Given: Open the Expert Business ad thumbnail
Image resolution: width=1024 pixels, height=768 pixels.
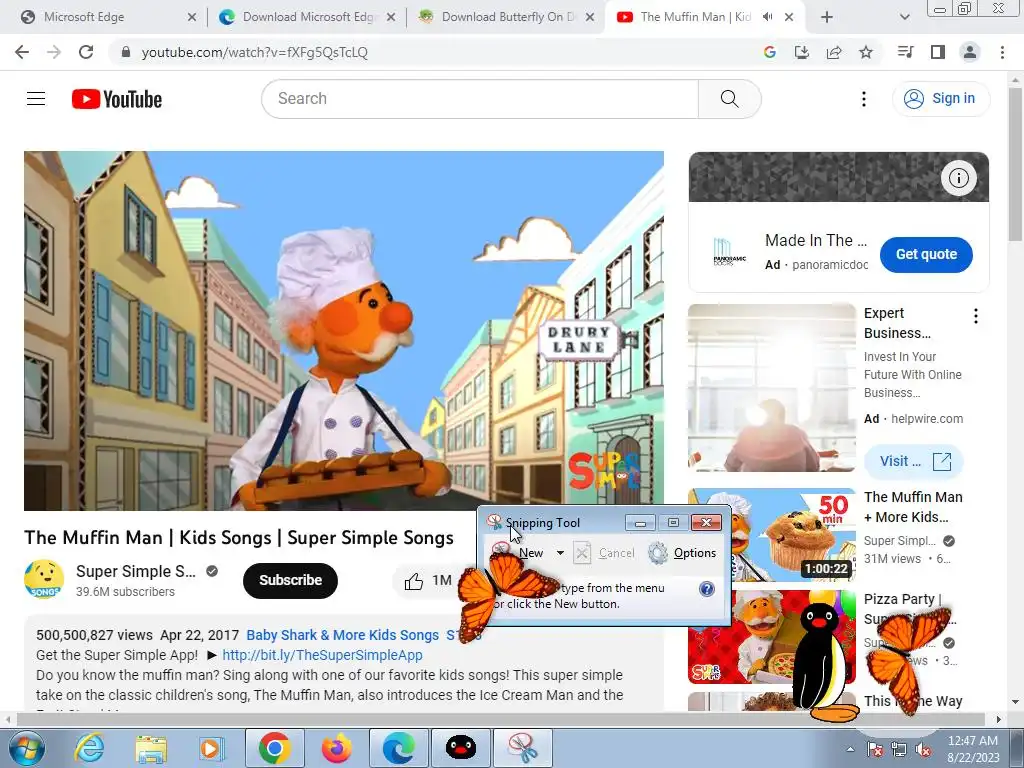Looking at the screenshot, I should pos(772,388).
